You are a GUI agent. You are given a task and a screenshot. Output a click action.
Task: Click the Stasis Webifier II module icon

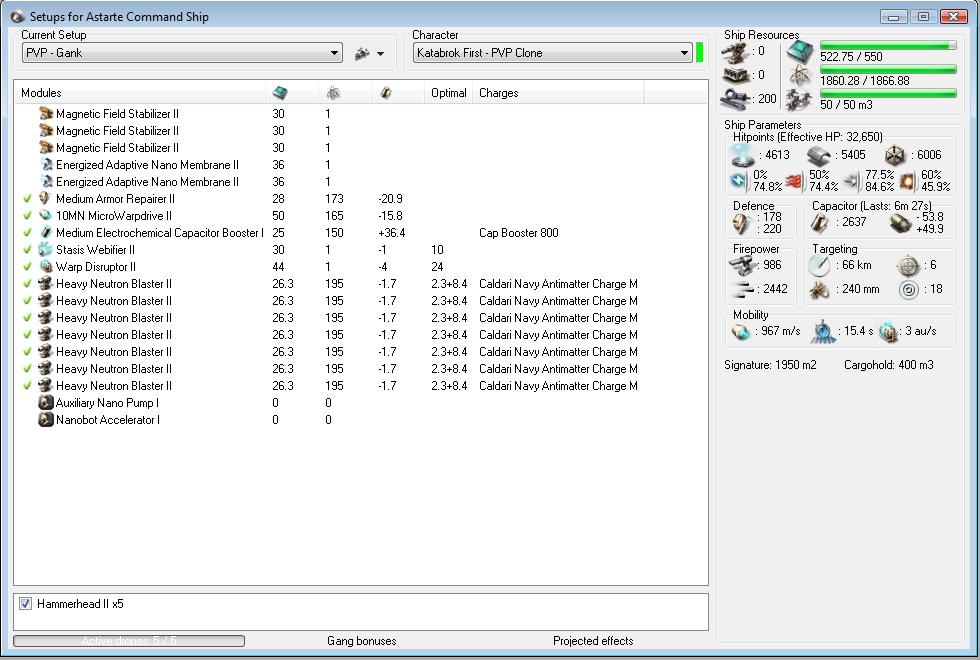45,249
